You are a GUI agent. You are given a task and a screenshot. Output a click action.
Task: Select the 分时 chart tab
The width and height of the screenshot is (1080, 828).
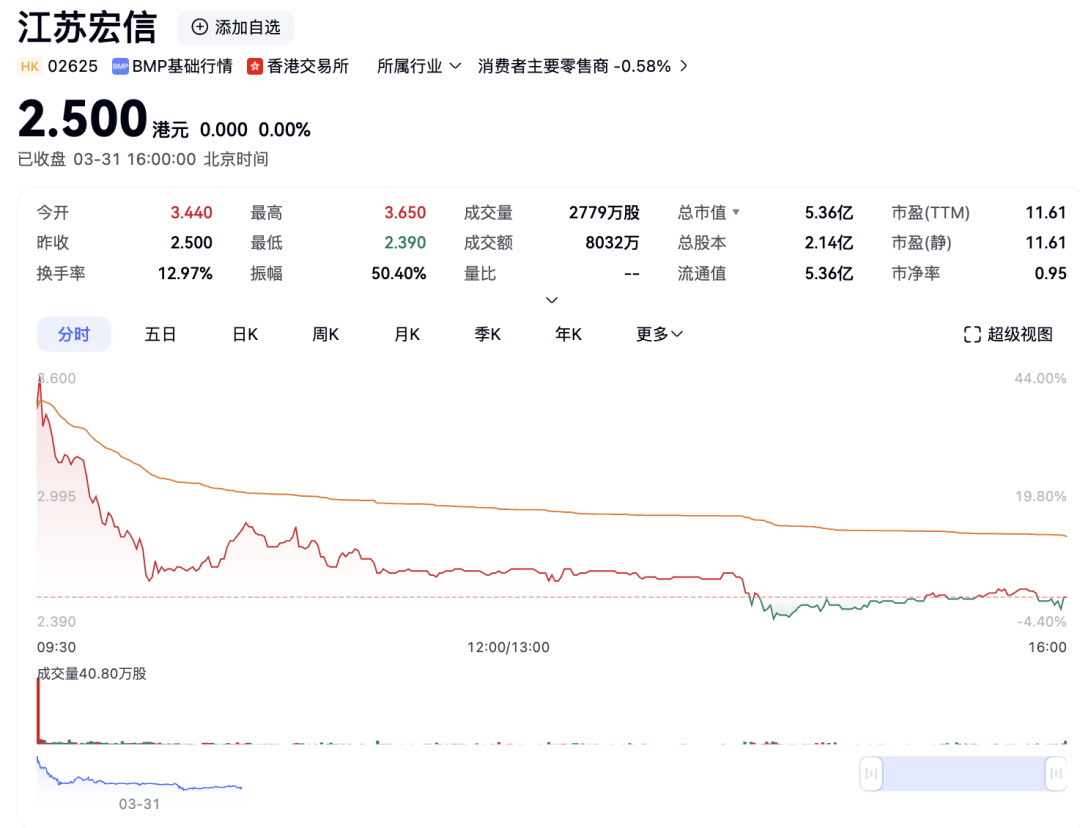(x=74, y=334)
